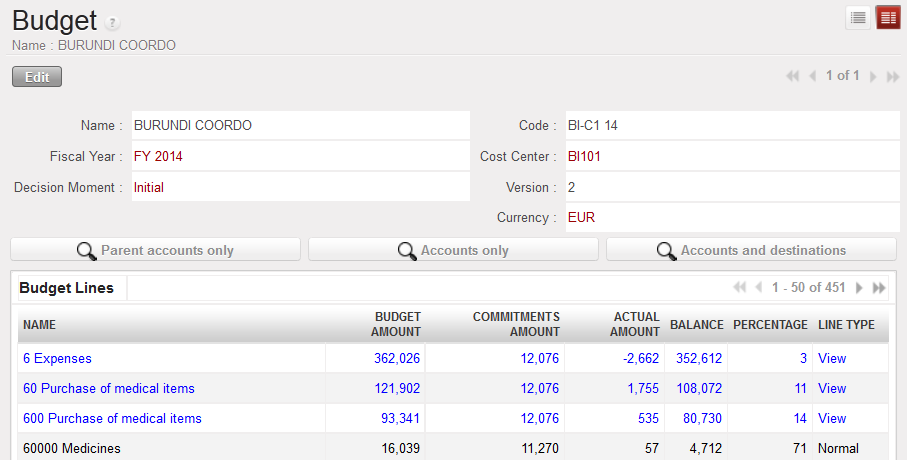Go to last record in top pager

pyautogui.click(x=892, y=76)
